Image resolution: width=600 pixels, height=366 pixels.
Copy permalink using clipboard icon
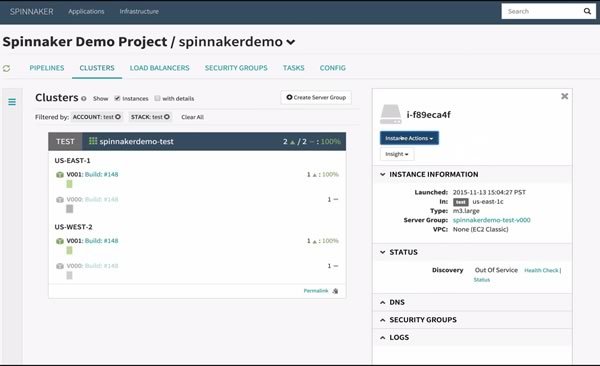click(x=335, y=291)
